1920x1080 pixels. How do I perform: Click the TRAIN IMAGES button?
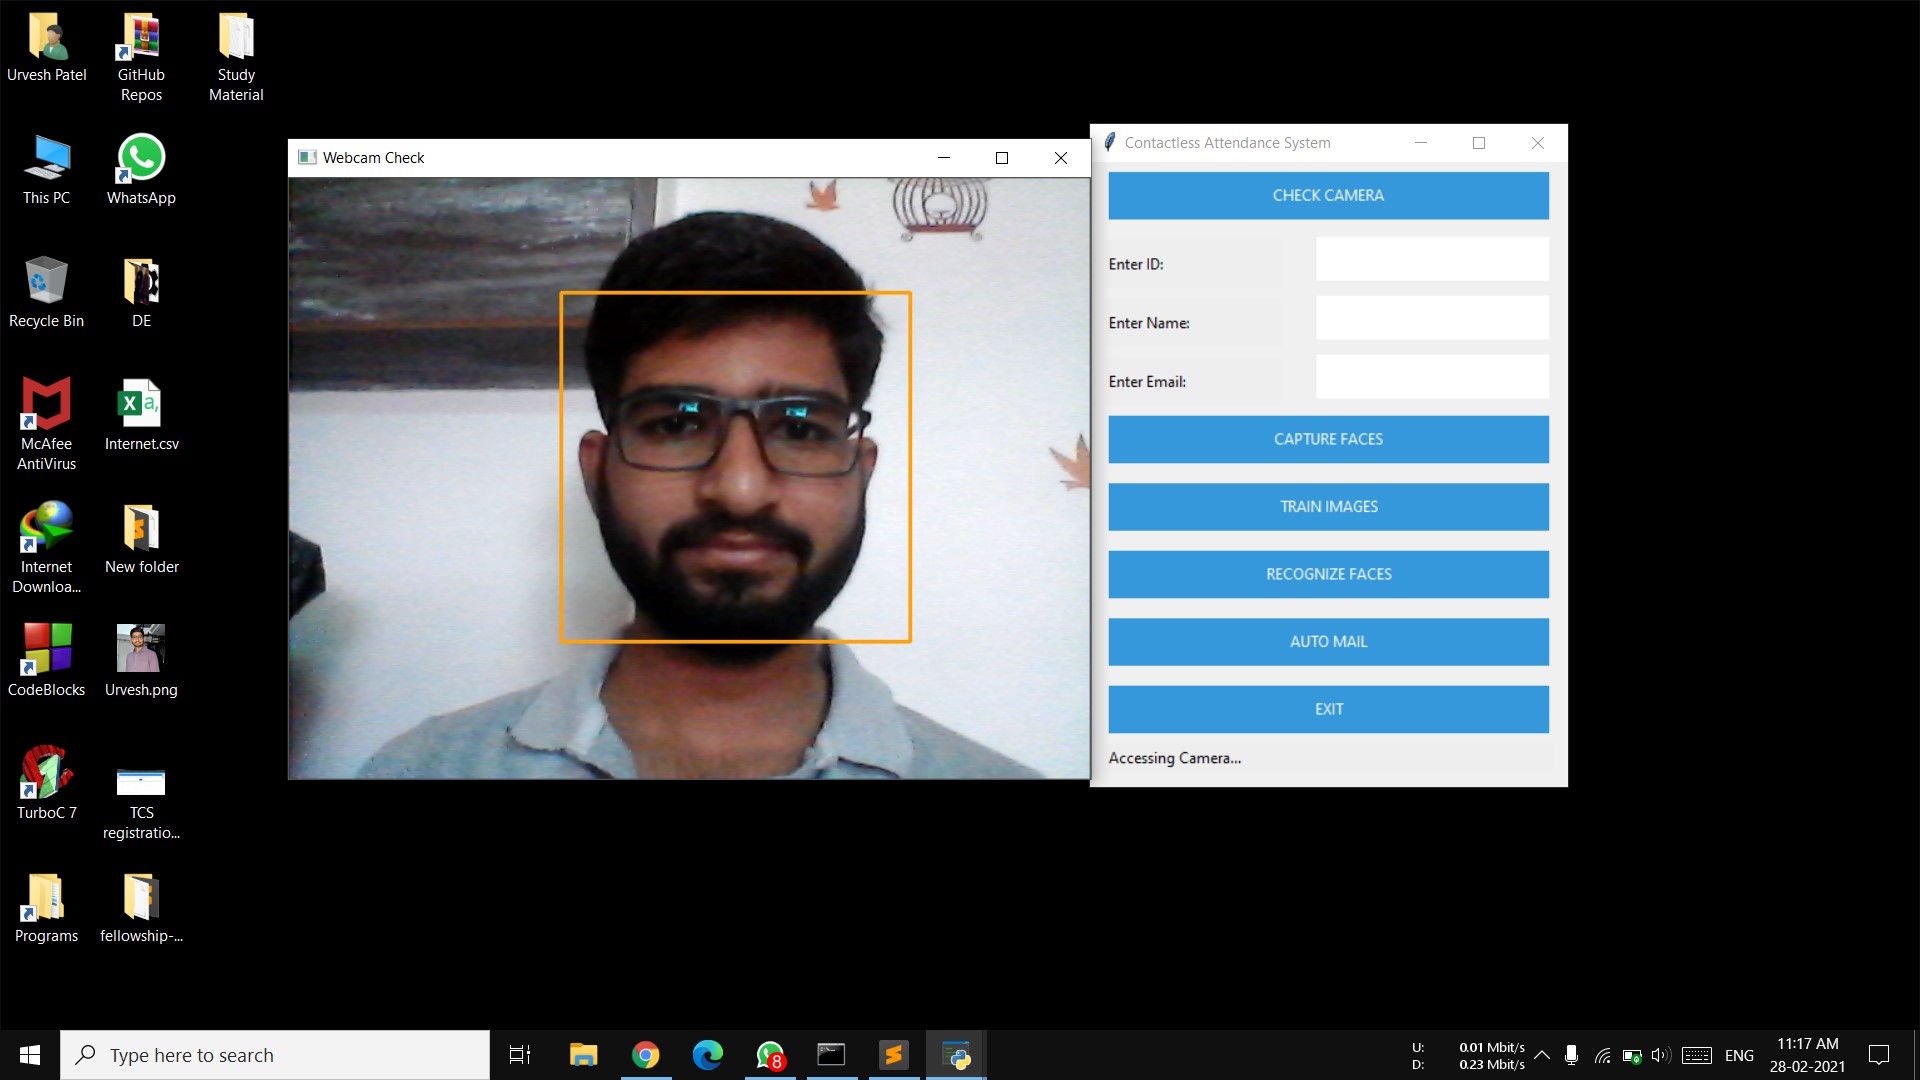pos(1327,507)
